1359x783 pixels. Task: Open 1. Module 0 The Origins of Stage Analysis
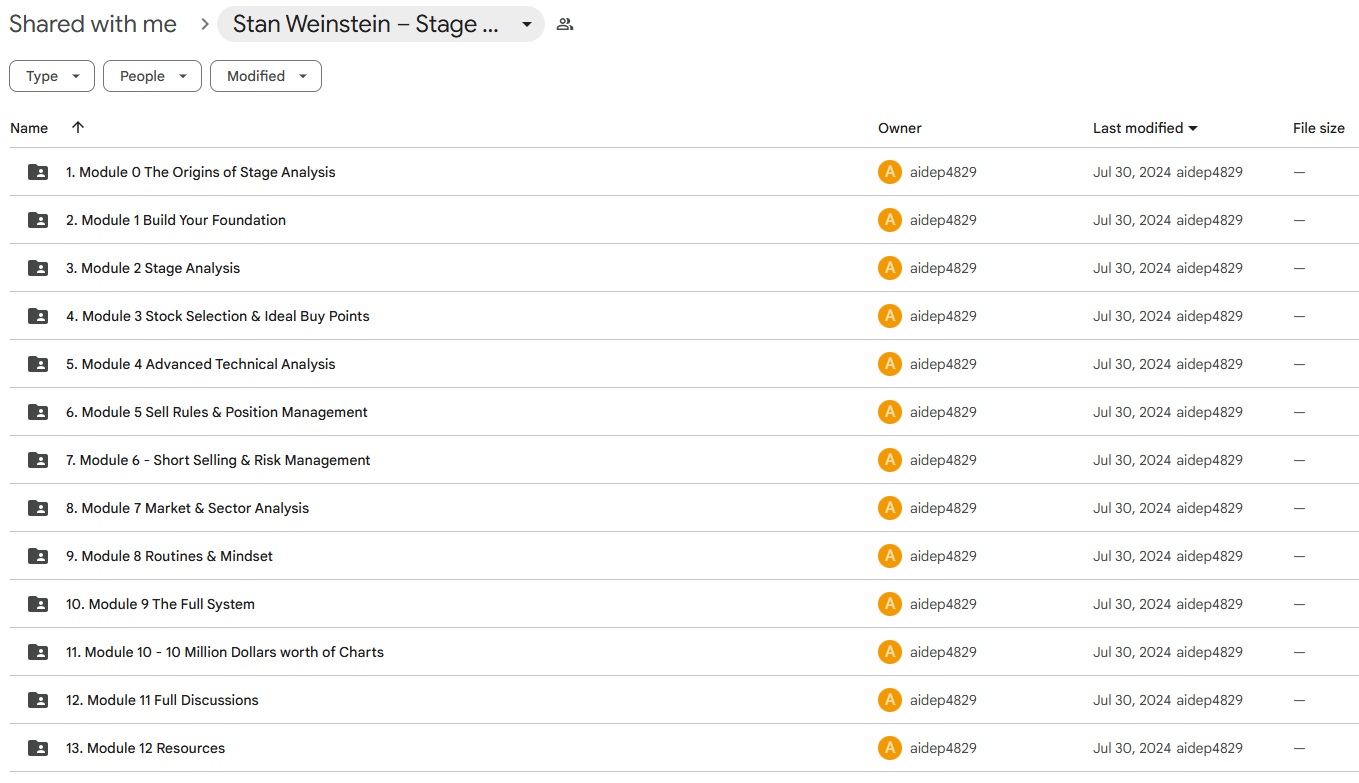[x=201, y=172]
